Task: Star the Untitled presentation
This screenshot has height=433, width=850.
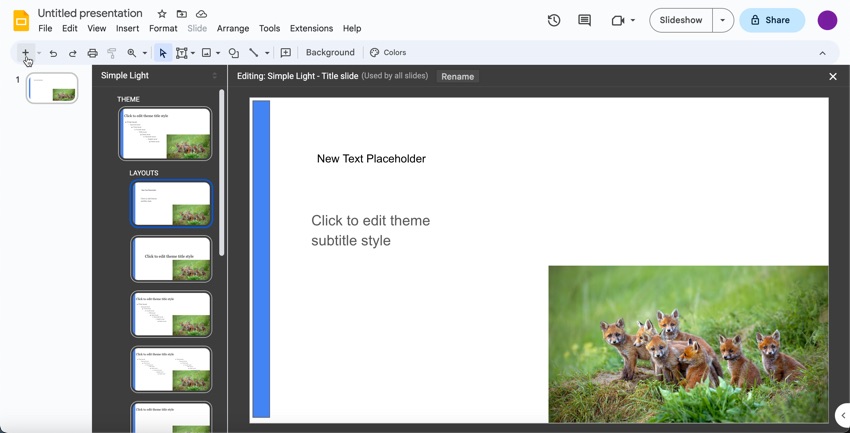Action: [x=162, y=14]
